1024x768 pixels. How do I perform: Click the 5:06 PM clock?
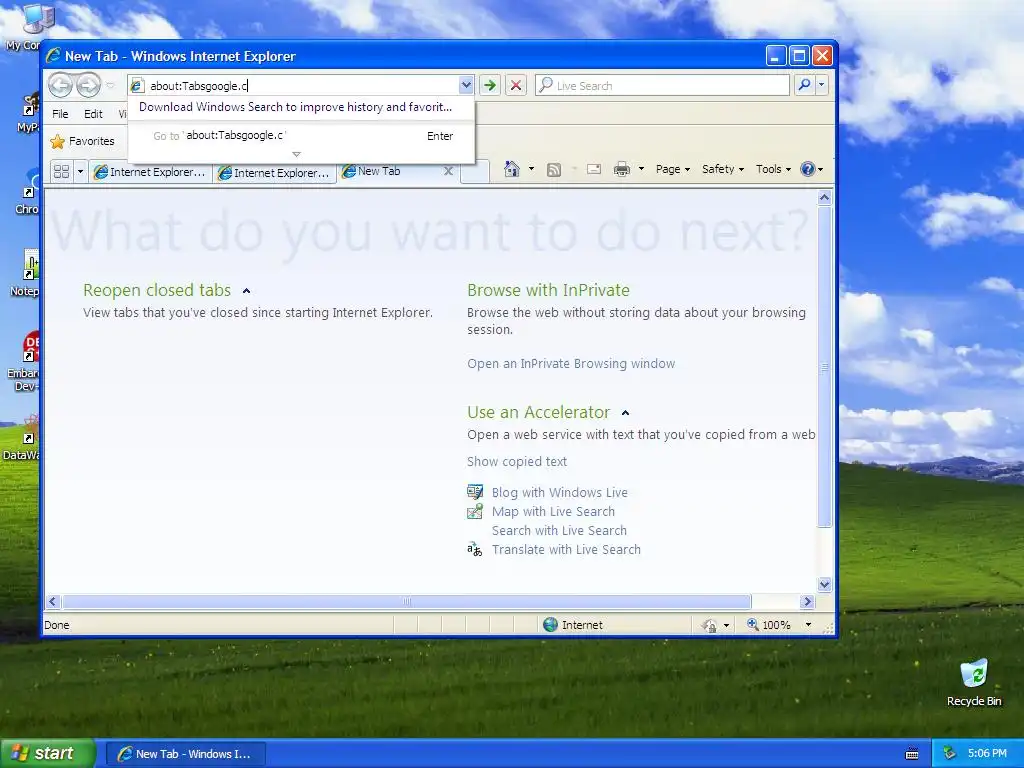click(987, 753)
